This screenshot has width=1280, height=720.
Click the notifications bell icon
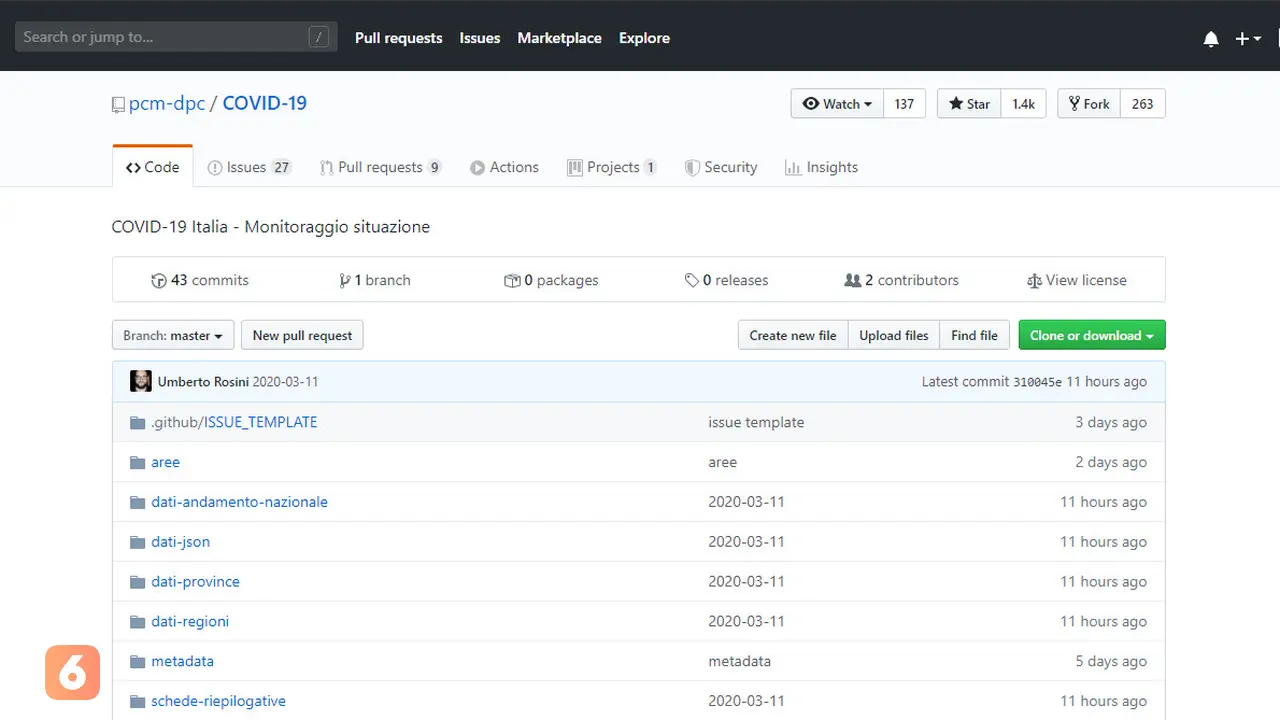click(x=1211, y=38)
